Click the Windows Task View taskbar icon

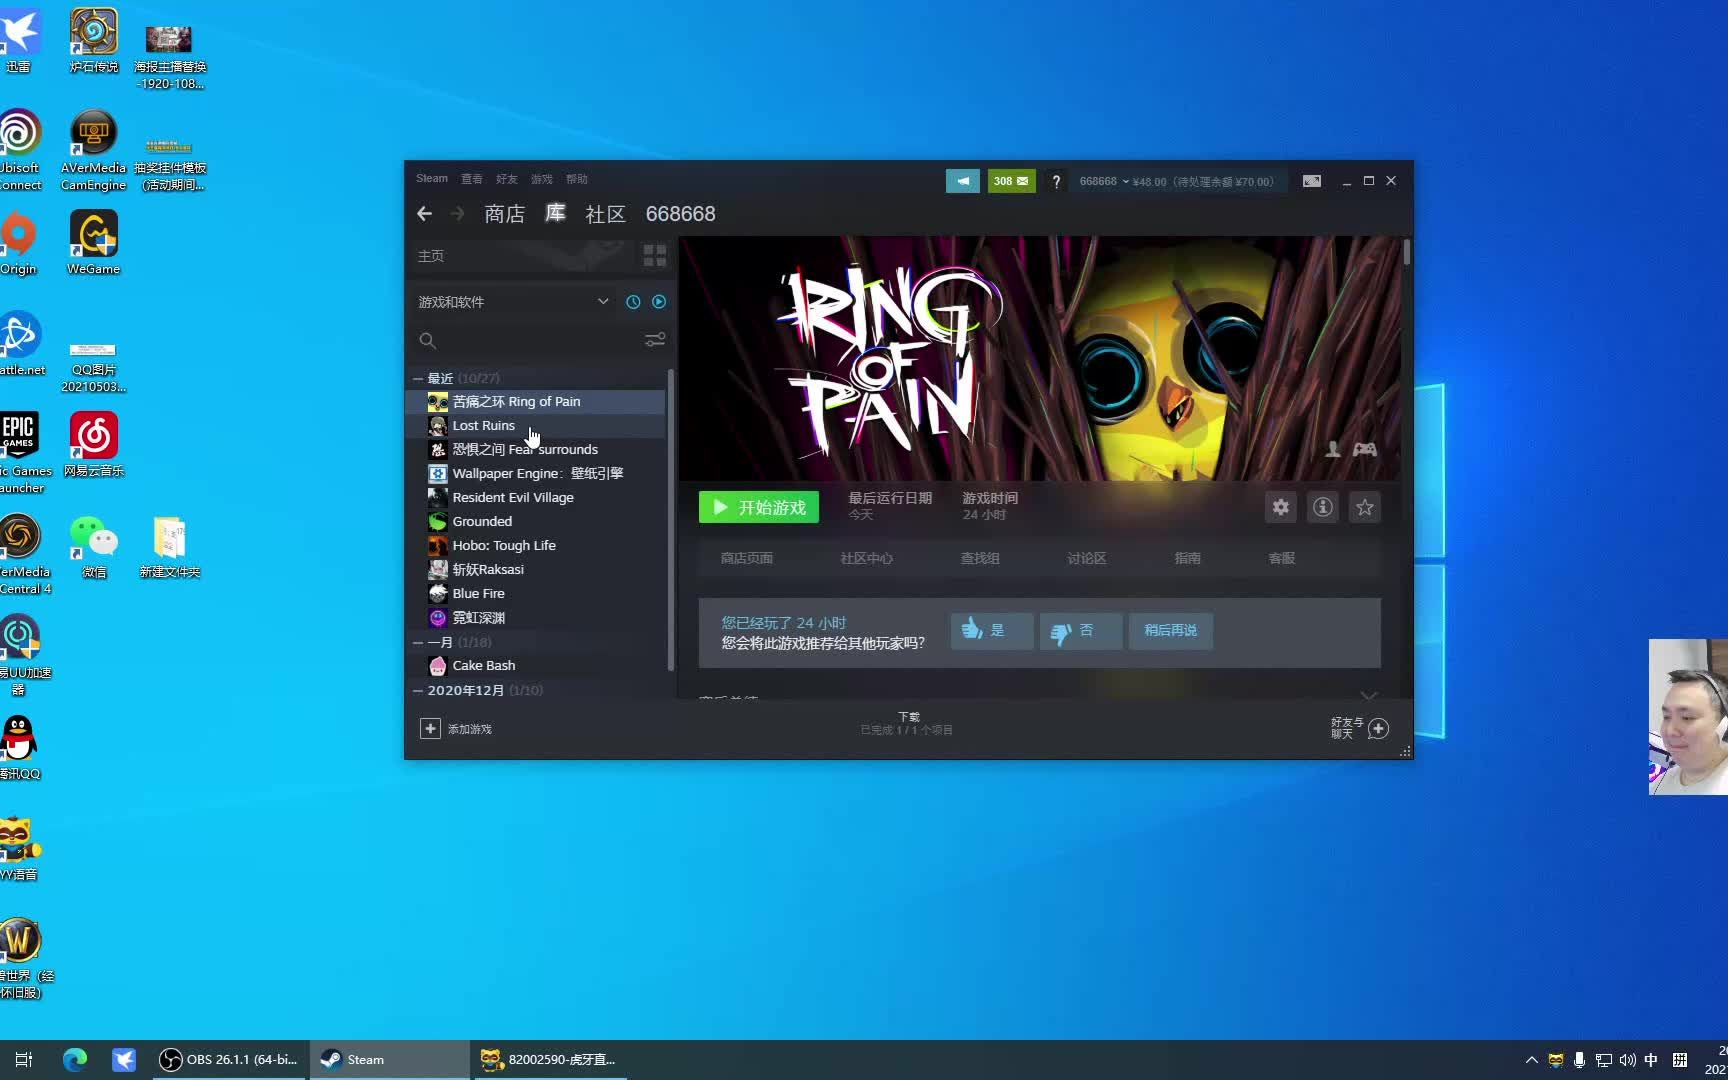[24, 1060]
